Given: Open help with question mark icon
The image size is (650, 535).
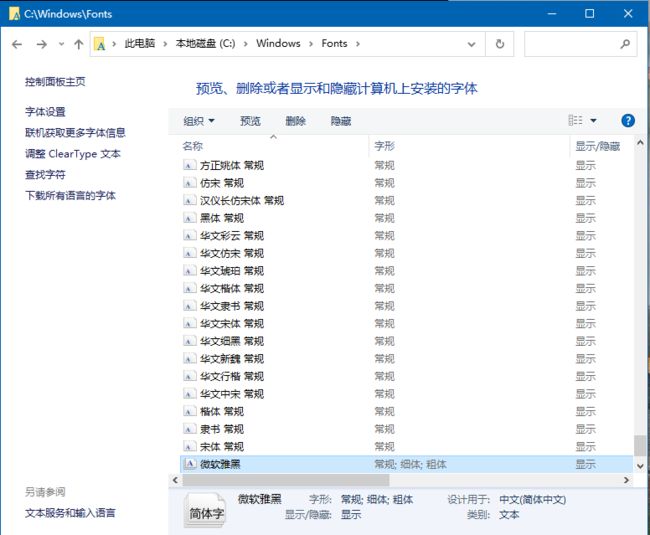Looking at the screenshot, I should 628,121.
